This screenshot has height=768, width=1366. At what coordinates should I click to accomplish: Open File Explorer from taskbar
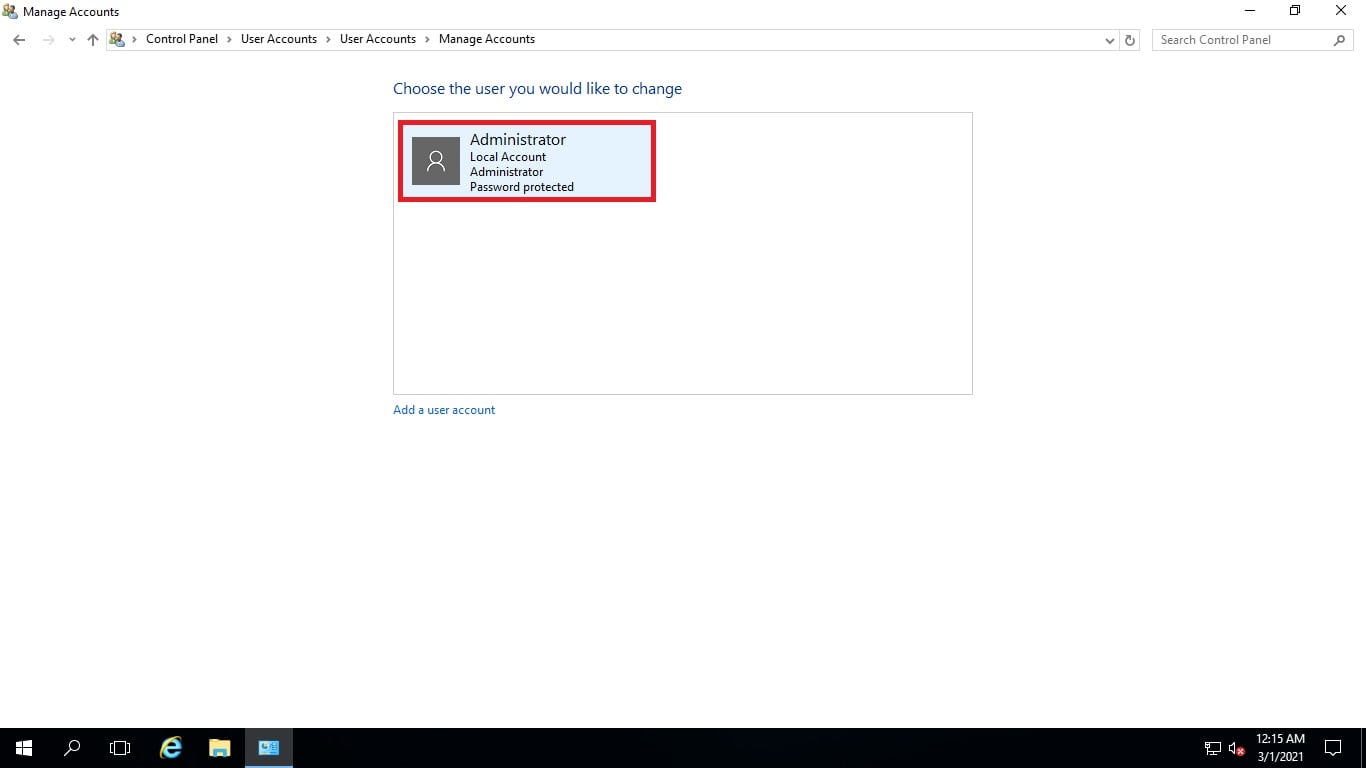[219, 748]
